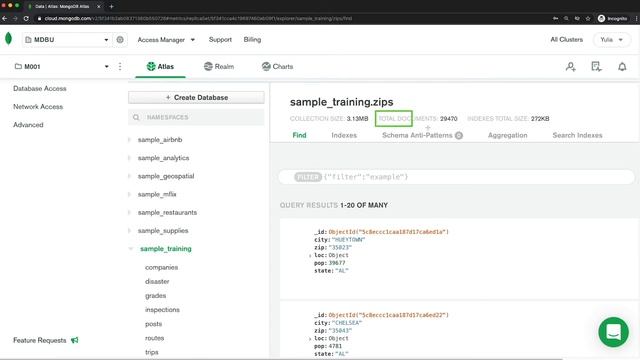
Task: Select the grades collection
Action: click(156, 296)
